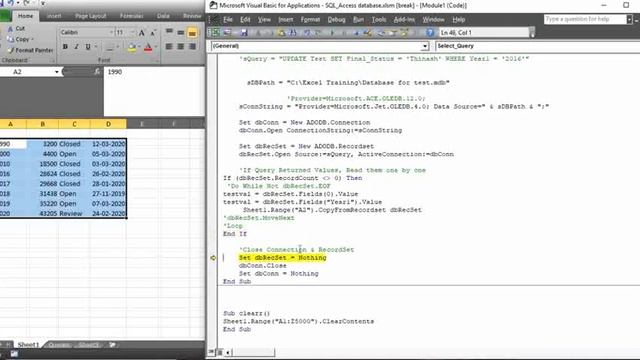
Task: Open green File tab in Excel
Action: click(5, 16)
